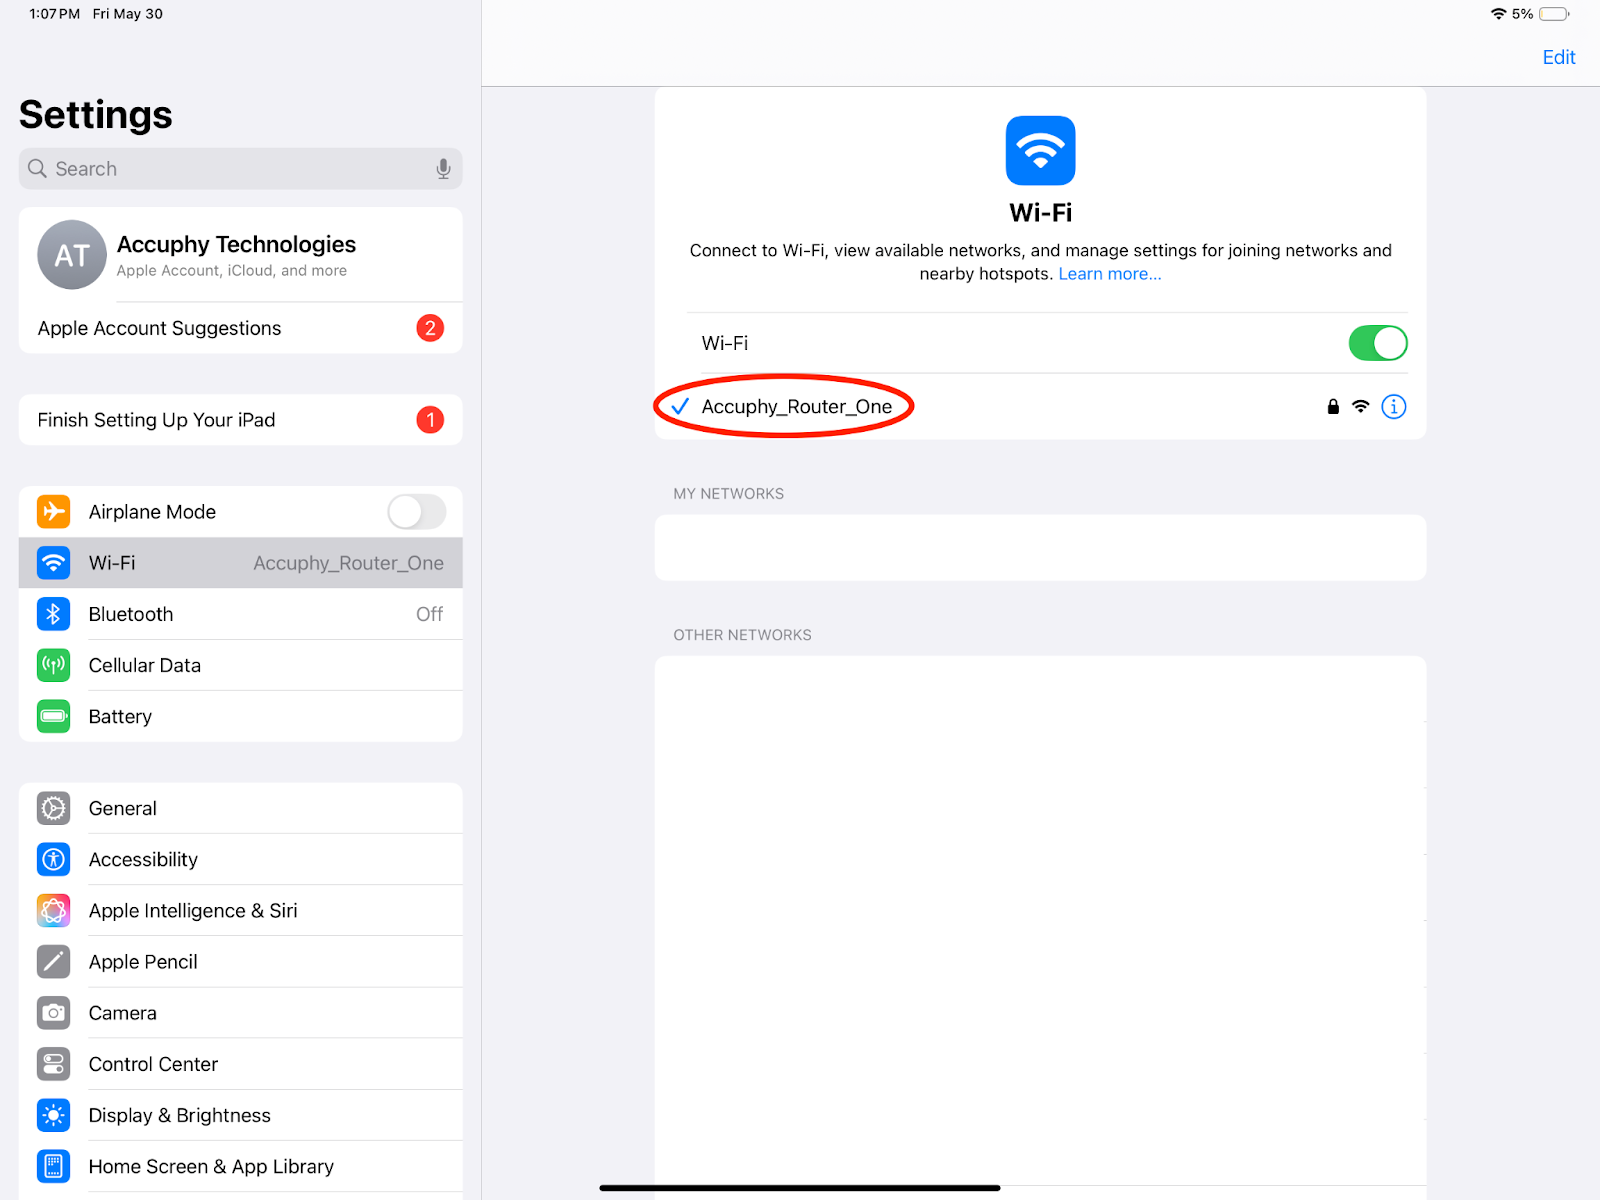Image resolution: width=1600 pixels, height=1200 pixels.
Task: Tap the Airplane Mode orange icon
Action: 54,512
